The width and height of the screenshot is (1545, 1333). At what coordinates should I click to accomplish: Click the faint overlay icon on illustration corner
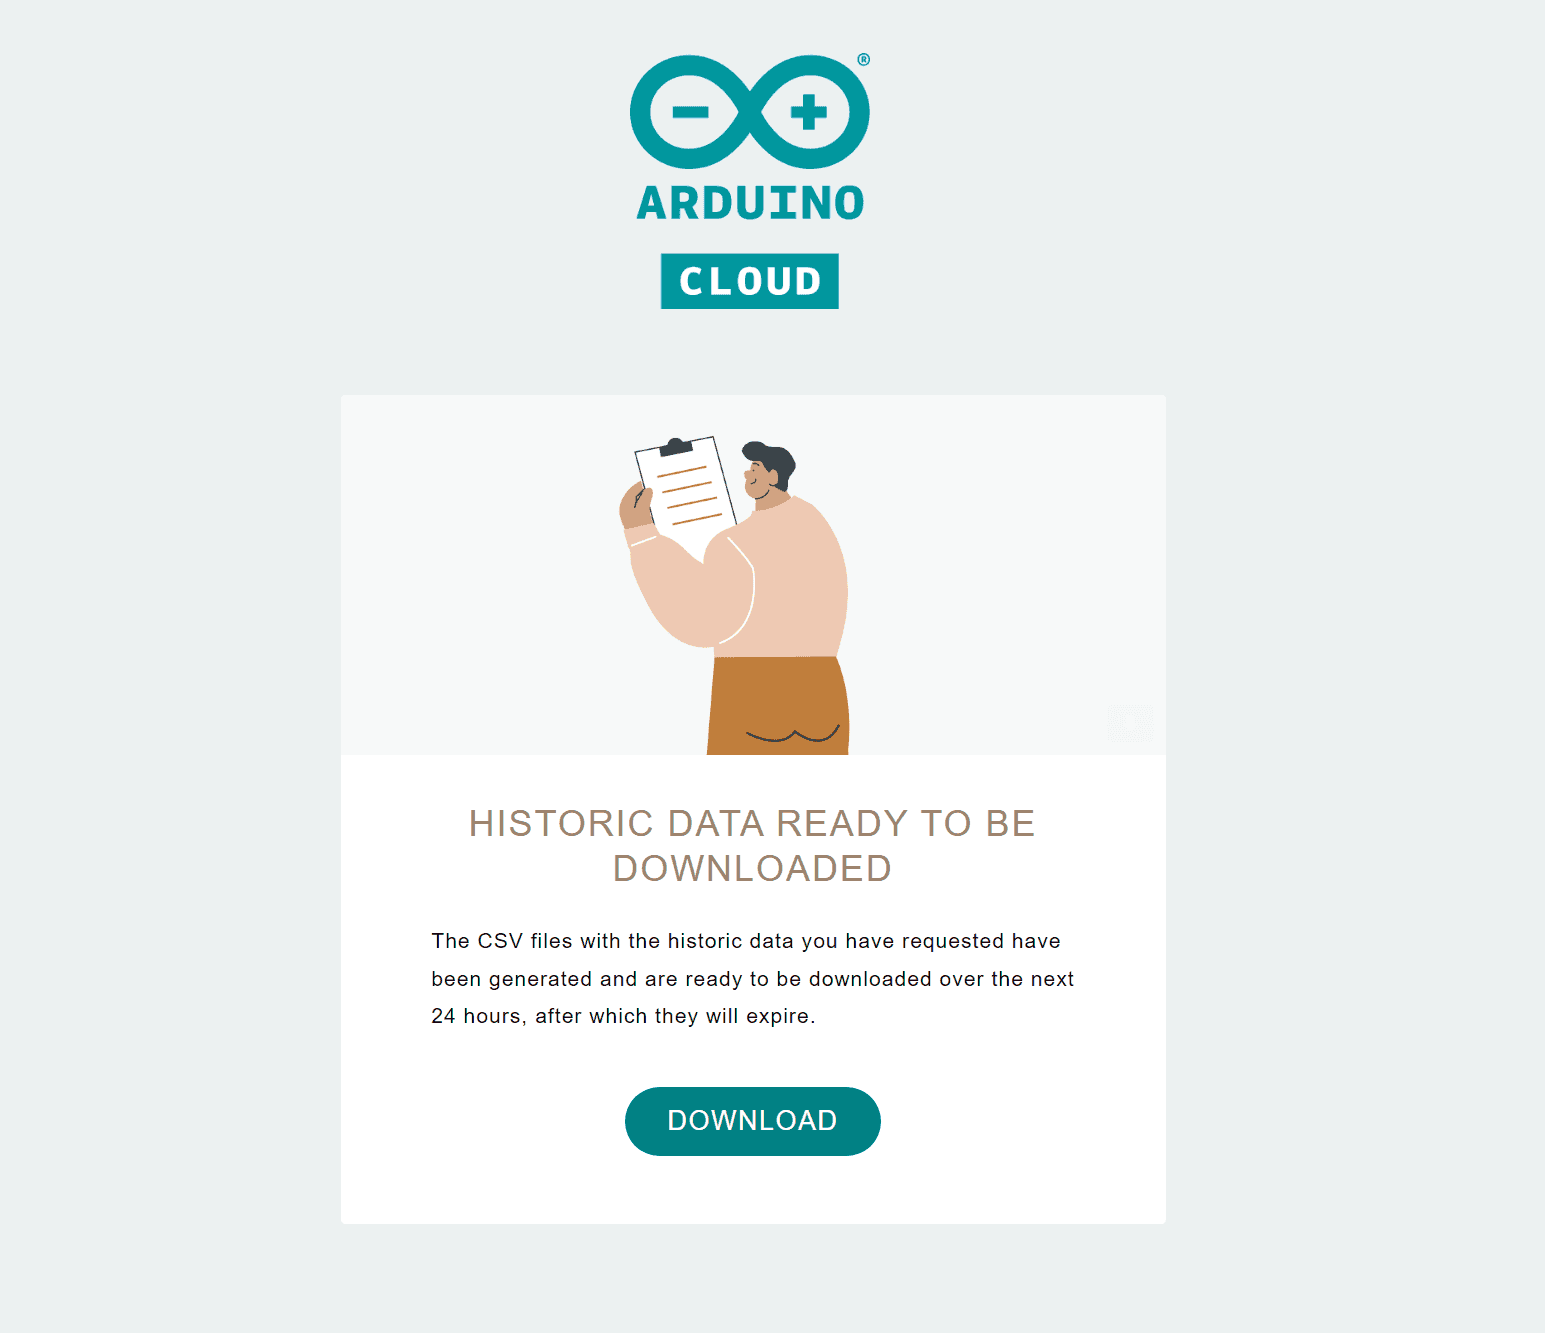point(1130,723)
